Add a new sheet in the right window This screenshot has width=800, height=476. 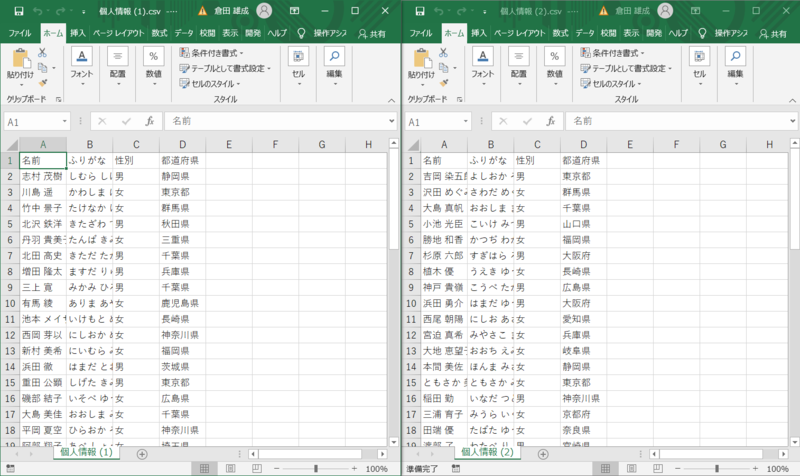point(543,454)
